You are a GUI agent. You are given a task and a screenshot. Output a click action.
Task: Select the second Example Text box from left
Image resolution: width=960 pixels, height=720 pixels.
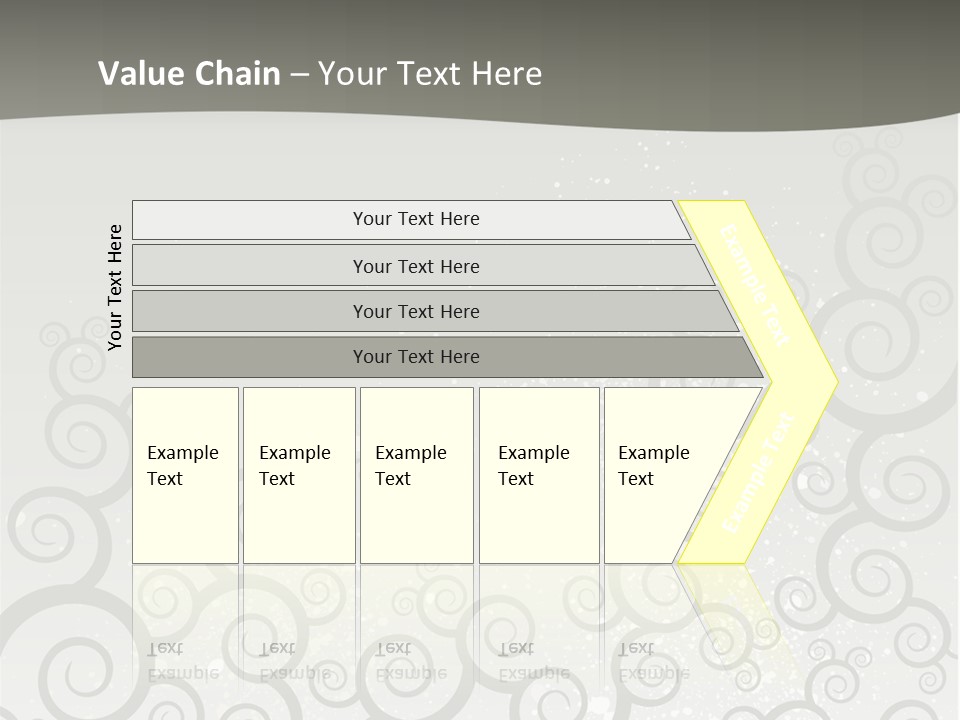click(x=298, y=475)
